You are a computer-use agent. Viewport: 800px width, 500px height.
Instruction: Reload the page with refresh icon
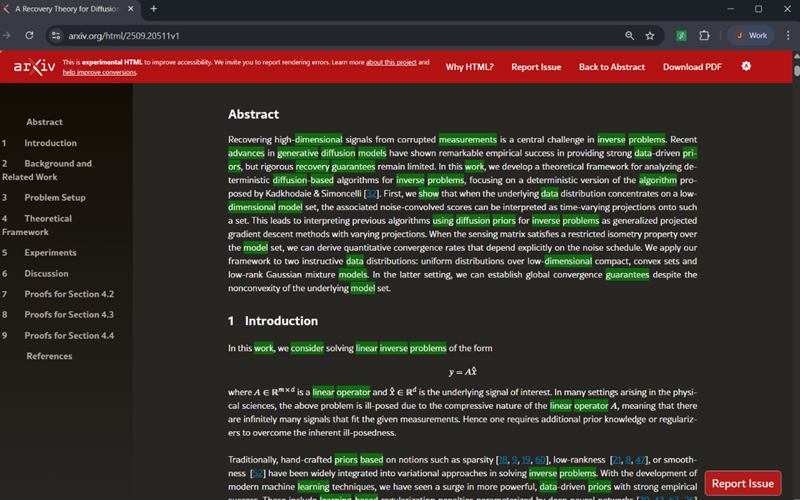pyautogui.click(x=29, y=35)
